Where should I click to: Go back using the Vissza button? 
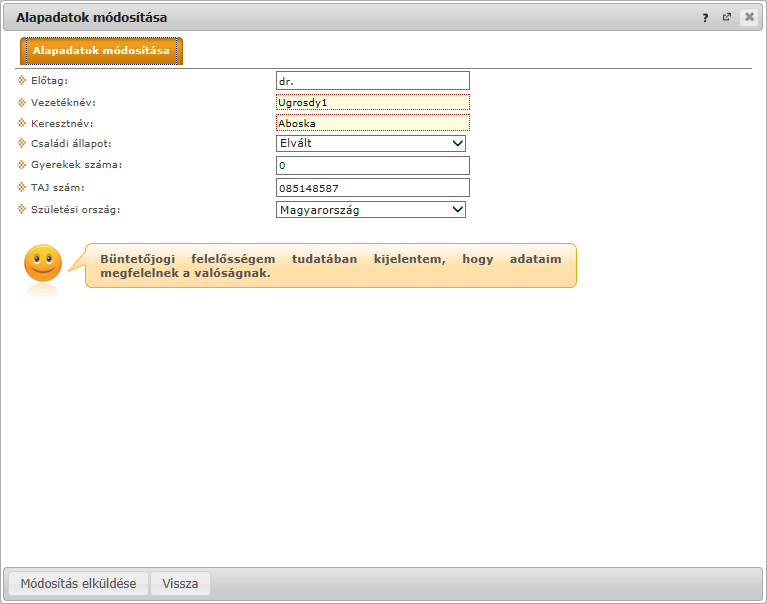[x=180, y=583]
